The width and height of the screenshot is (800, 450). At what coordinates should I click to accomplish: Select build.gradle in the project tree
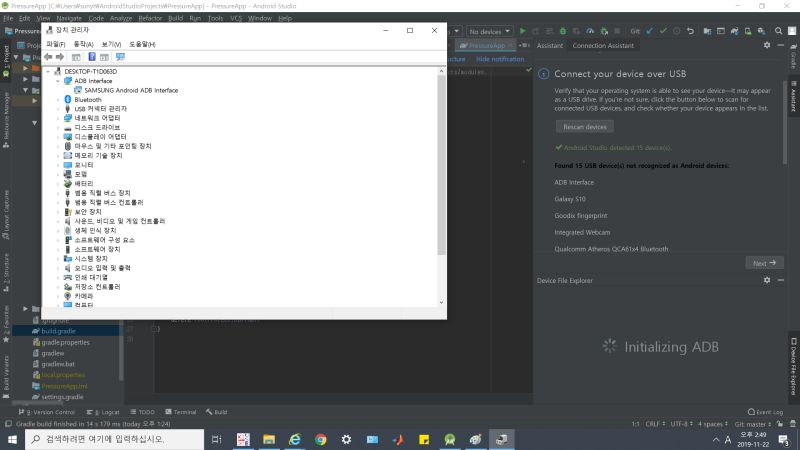(58, 331)
